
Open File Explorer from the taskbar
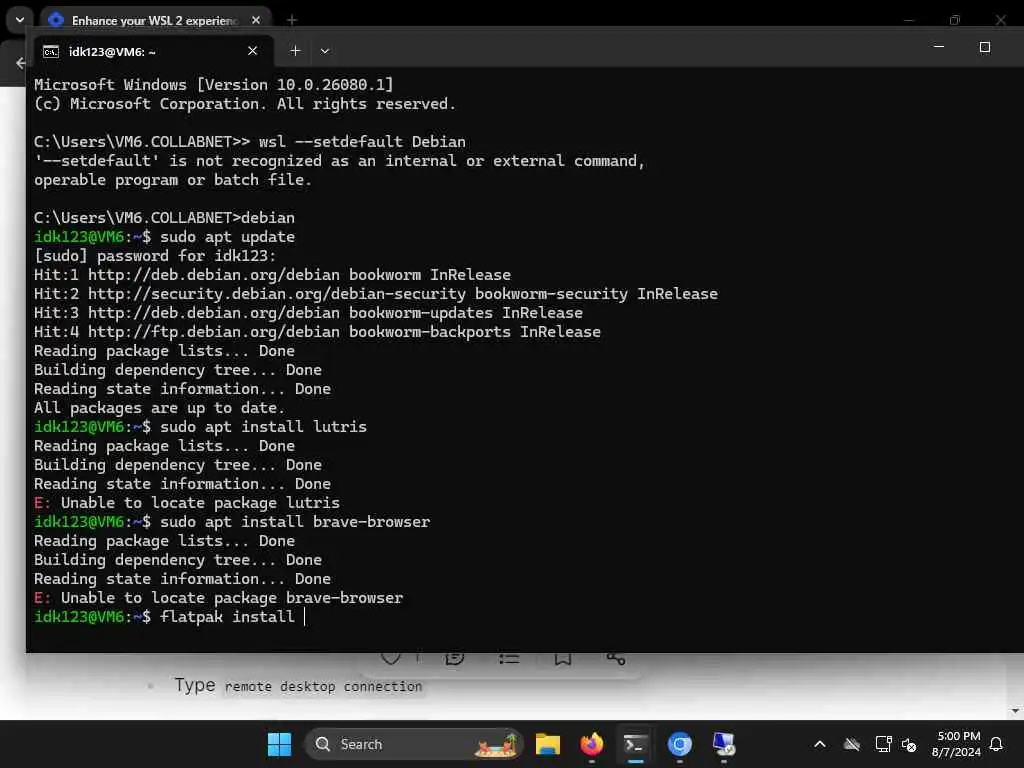[548, 744]
